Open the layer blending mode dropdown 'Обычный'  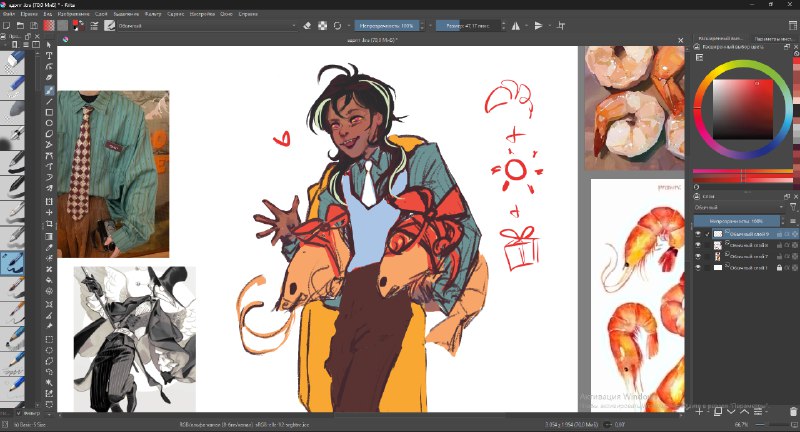738,207
